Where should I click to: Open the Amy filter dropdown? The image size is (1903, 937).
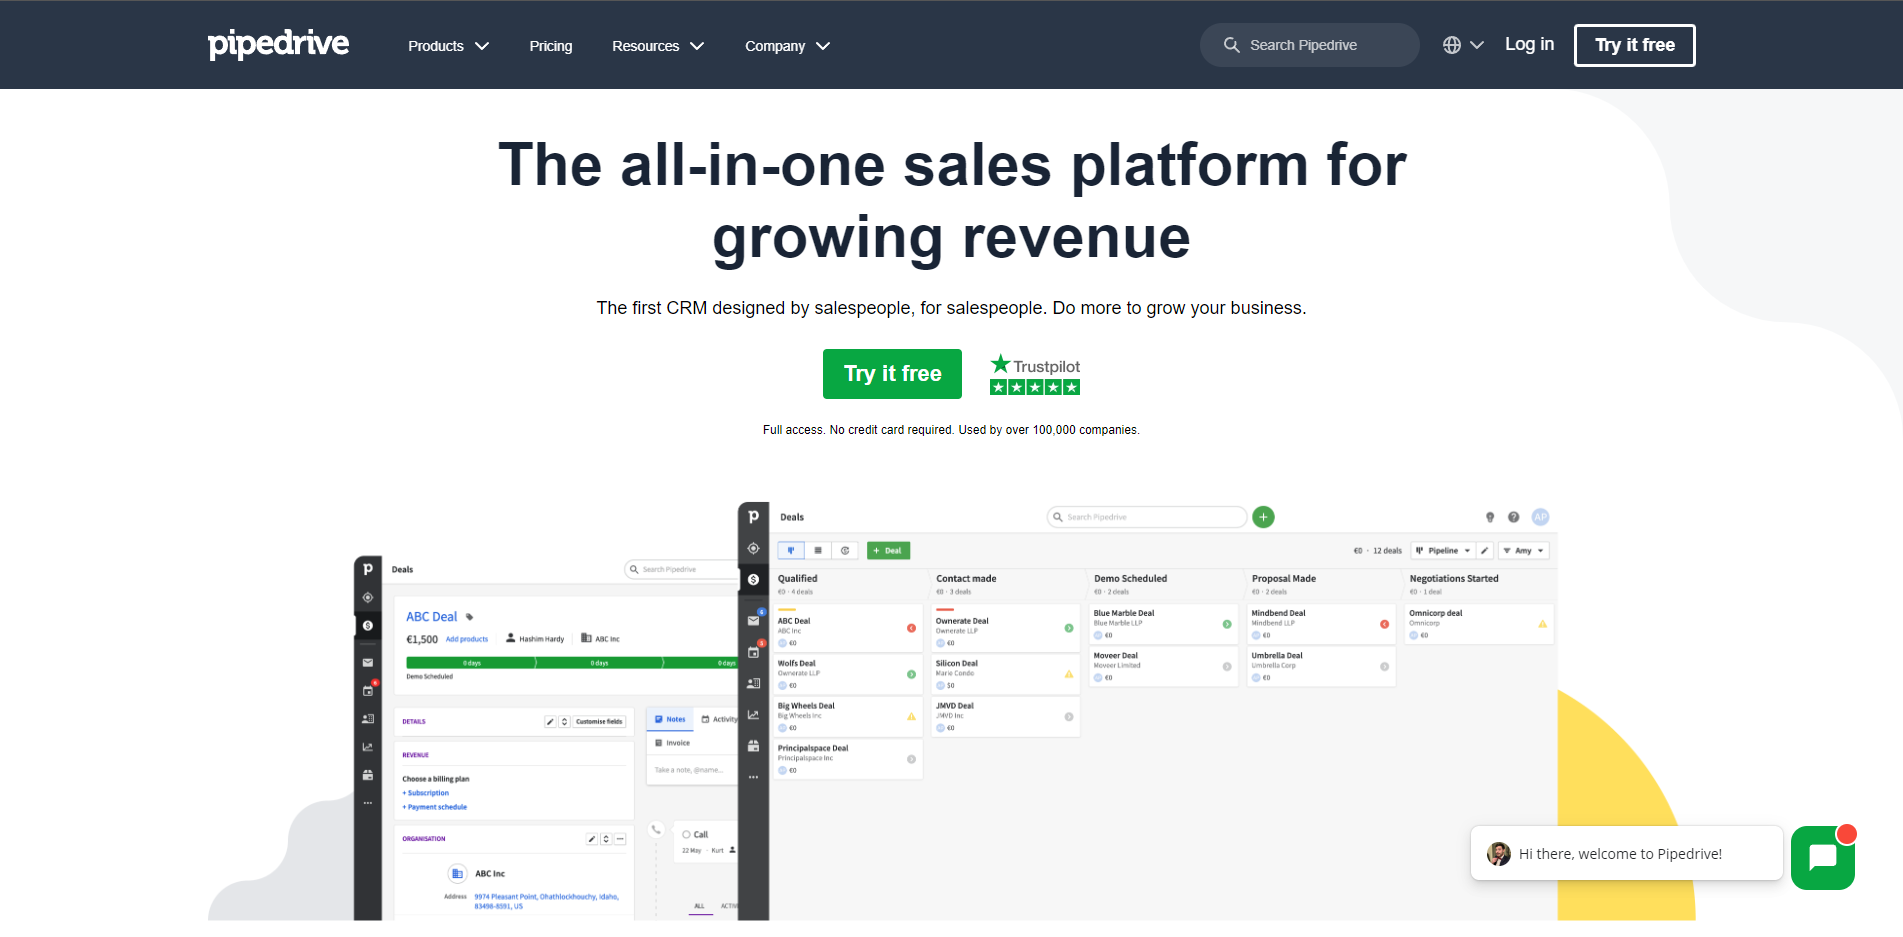pos(1523,551)
